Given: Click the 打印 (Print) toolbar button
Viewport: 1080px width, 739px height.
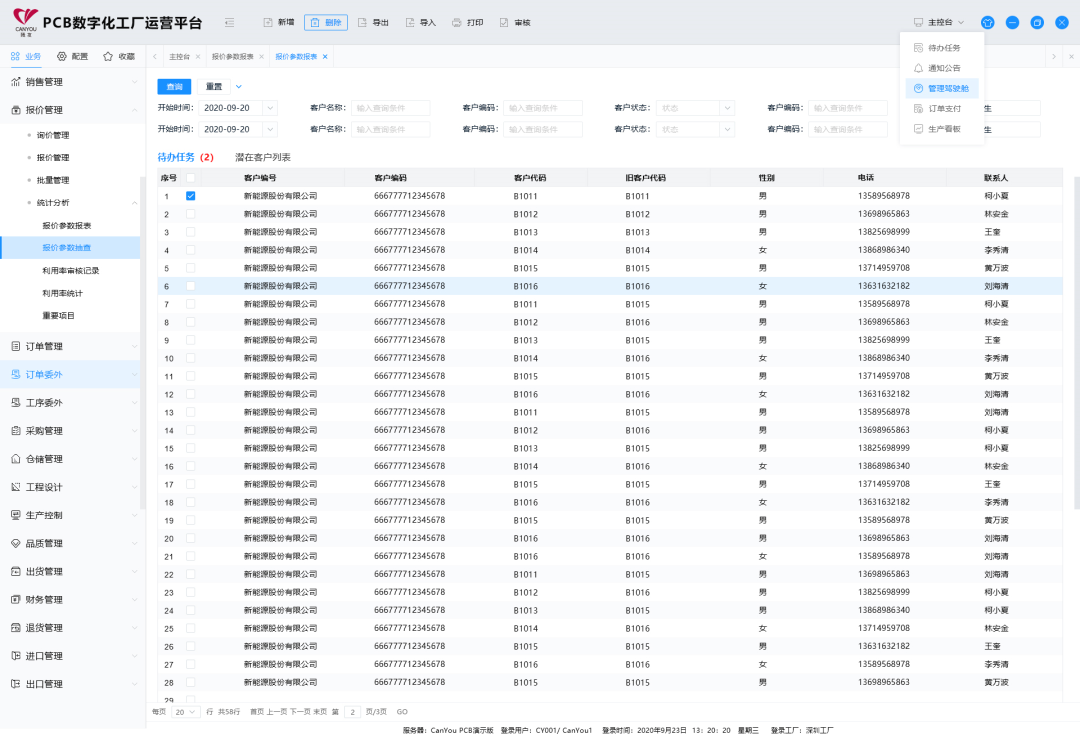Looking at the screenshot, I should (467, 22).
